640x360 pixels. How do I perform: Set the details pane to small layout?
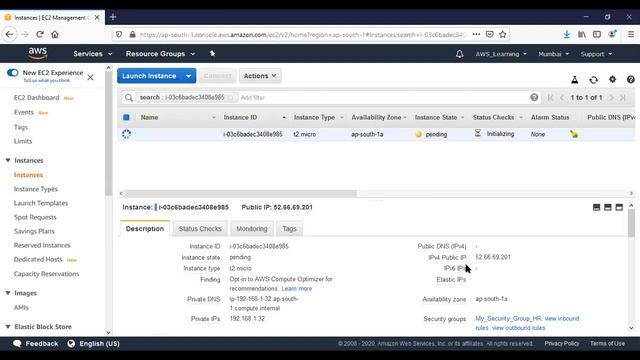point(596,207)
